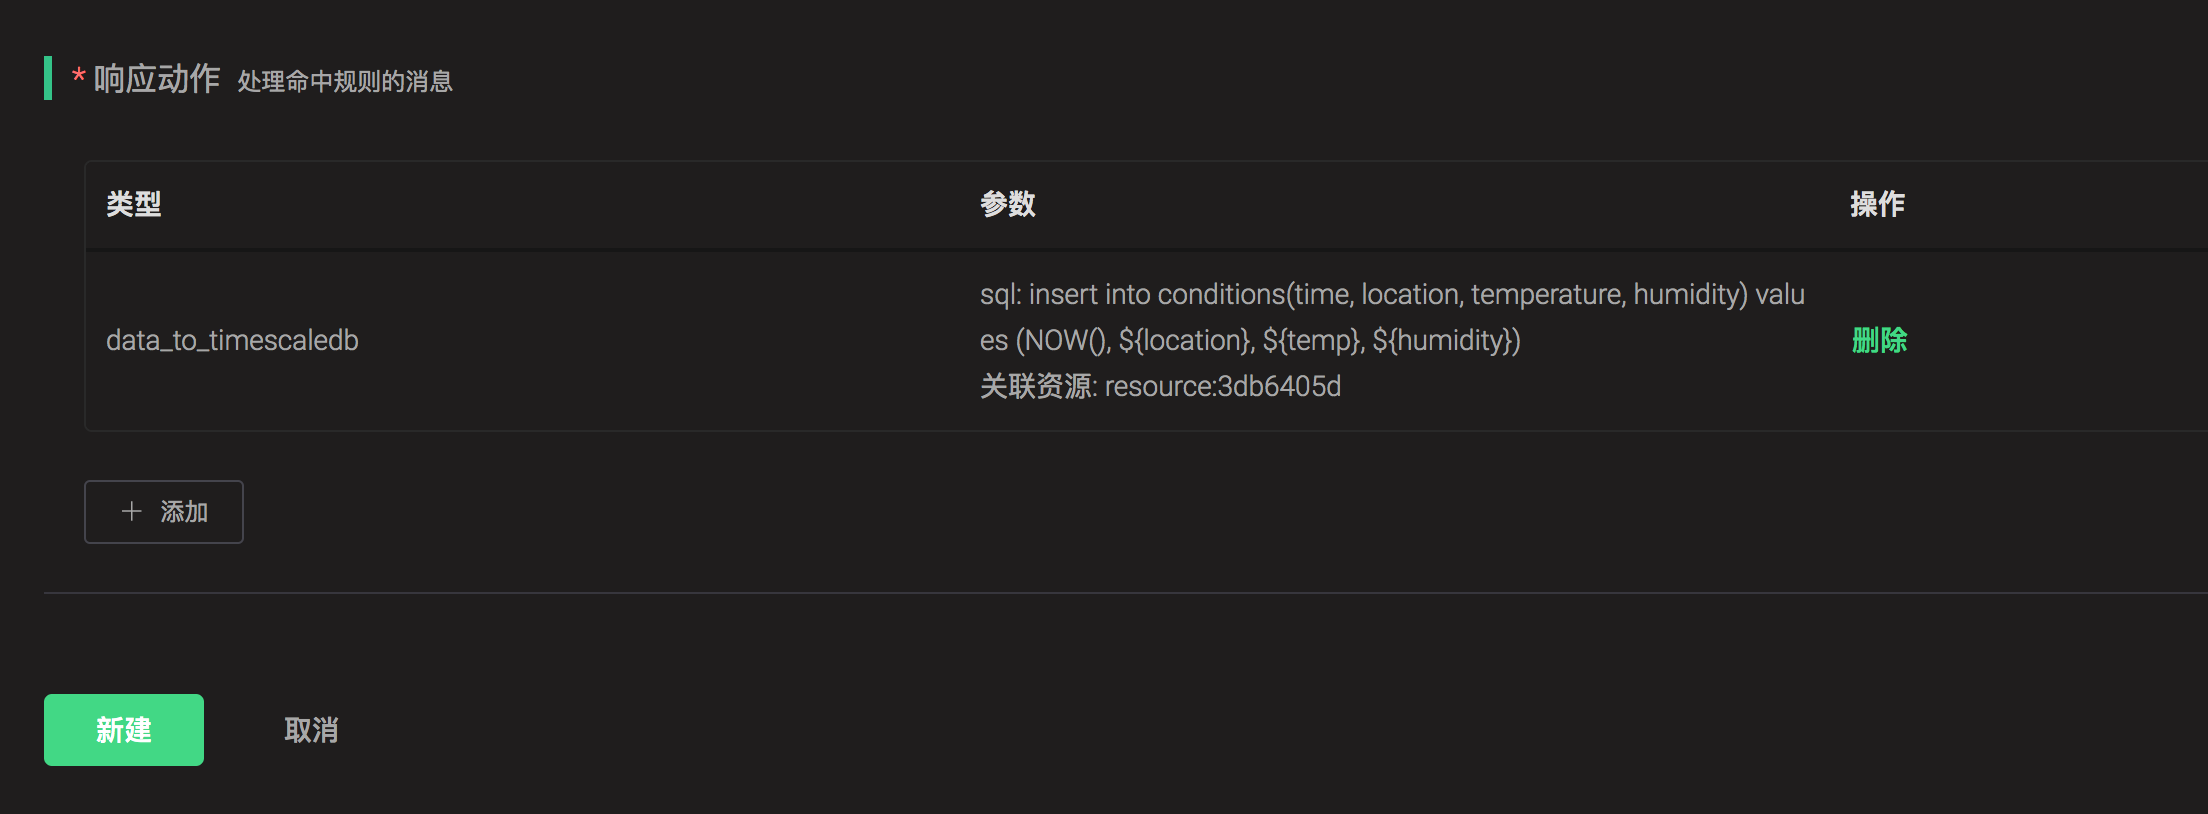2208x814 pixels.
Task: Click the 响应动作 section heading
Action: 157,78
